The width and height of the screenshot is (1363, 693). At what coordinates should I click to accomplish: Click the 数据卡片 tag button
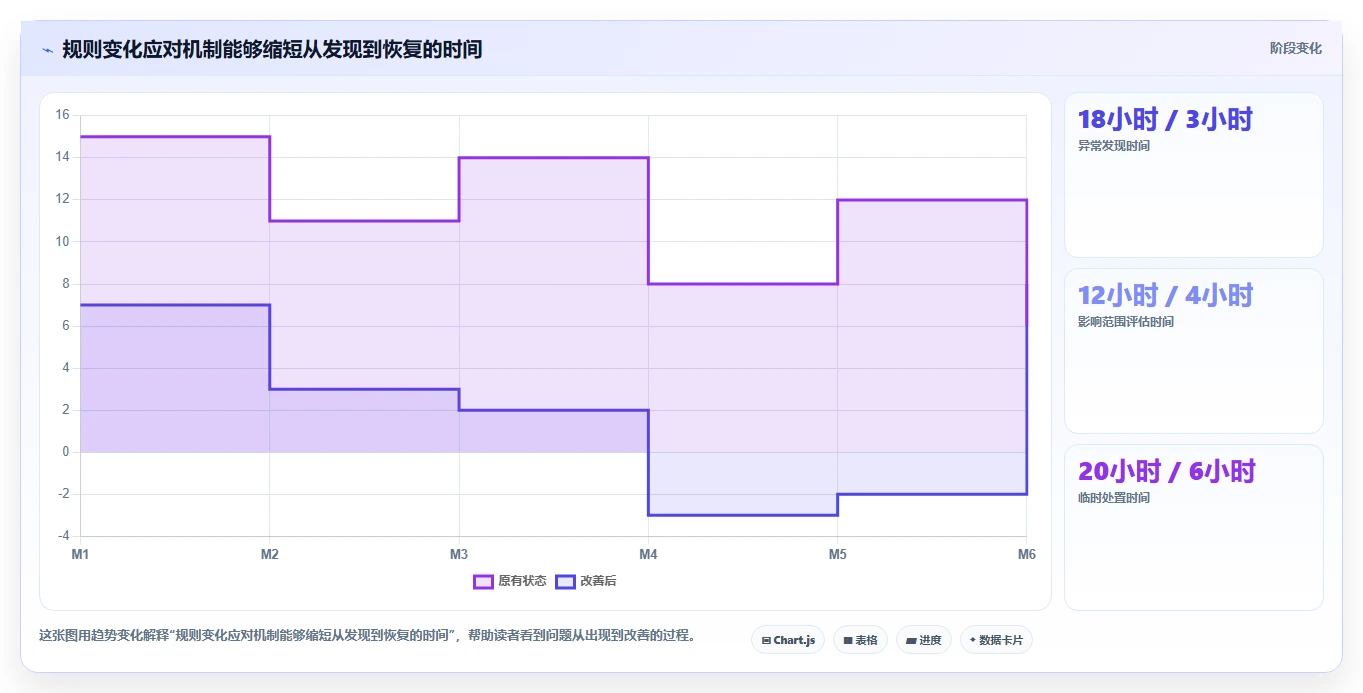pyautogui.click(x=996, y=640)
